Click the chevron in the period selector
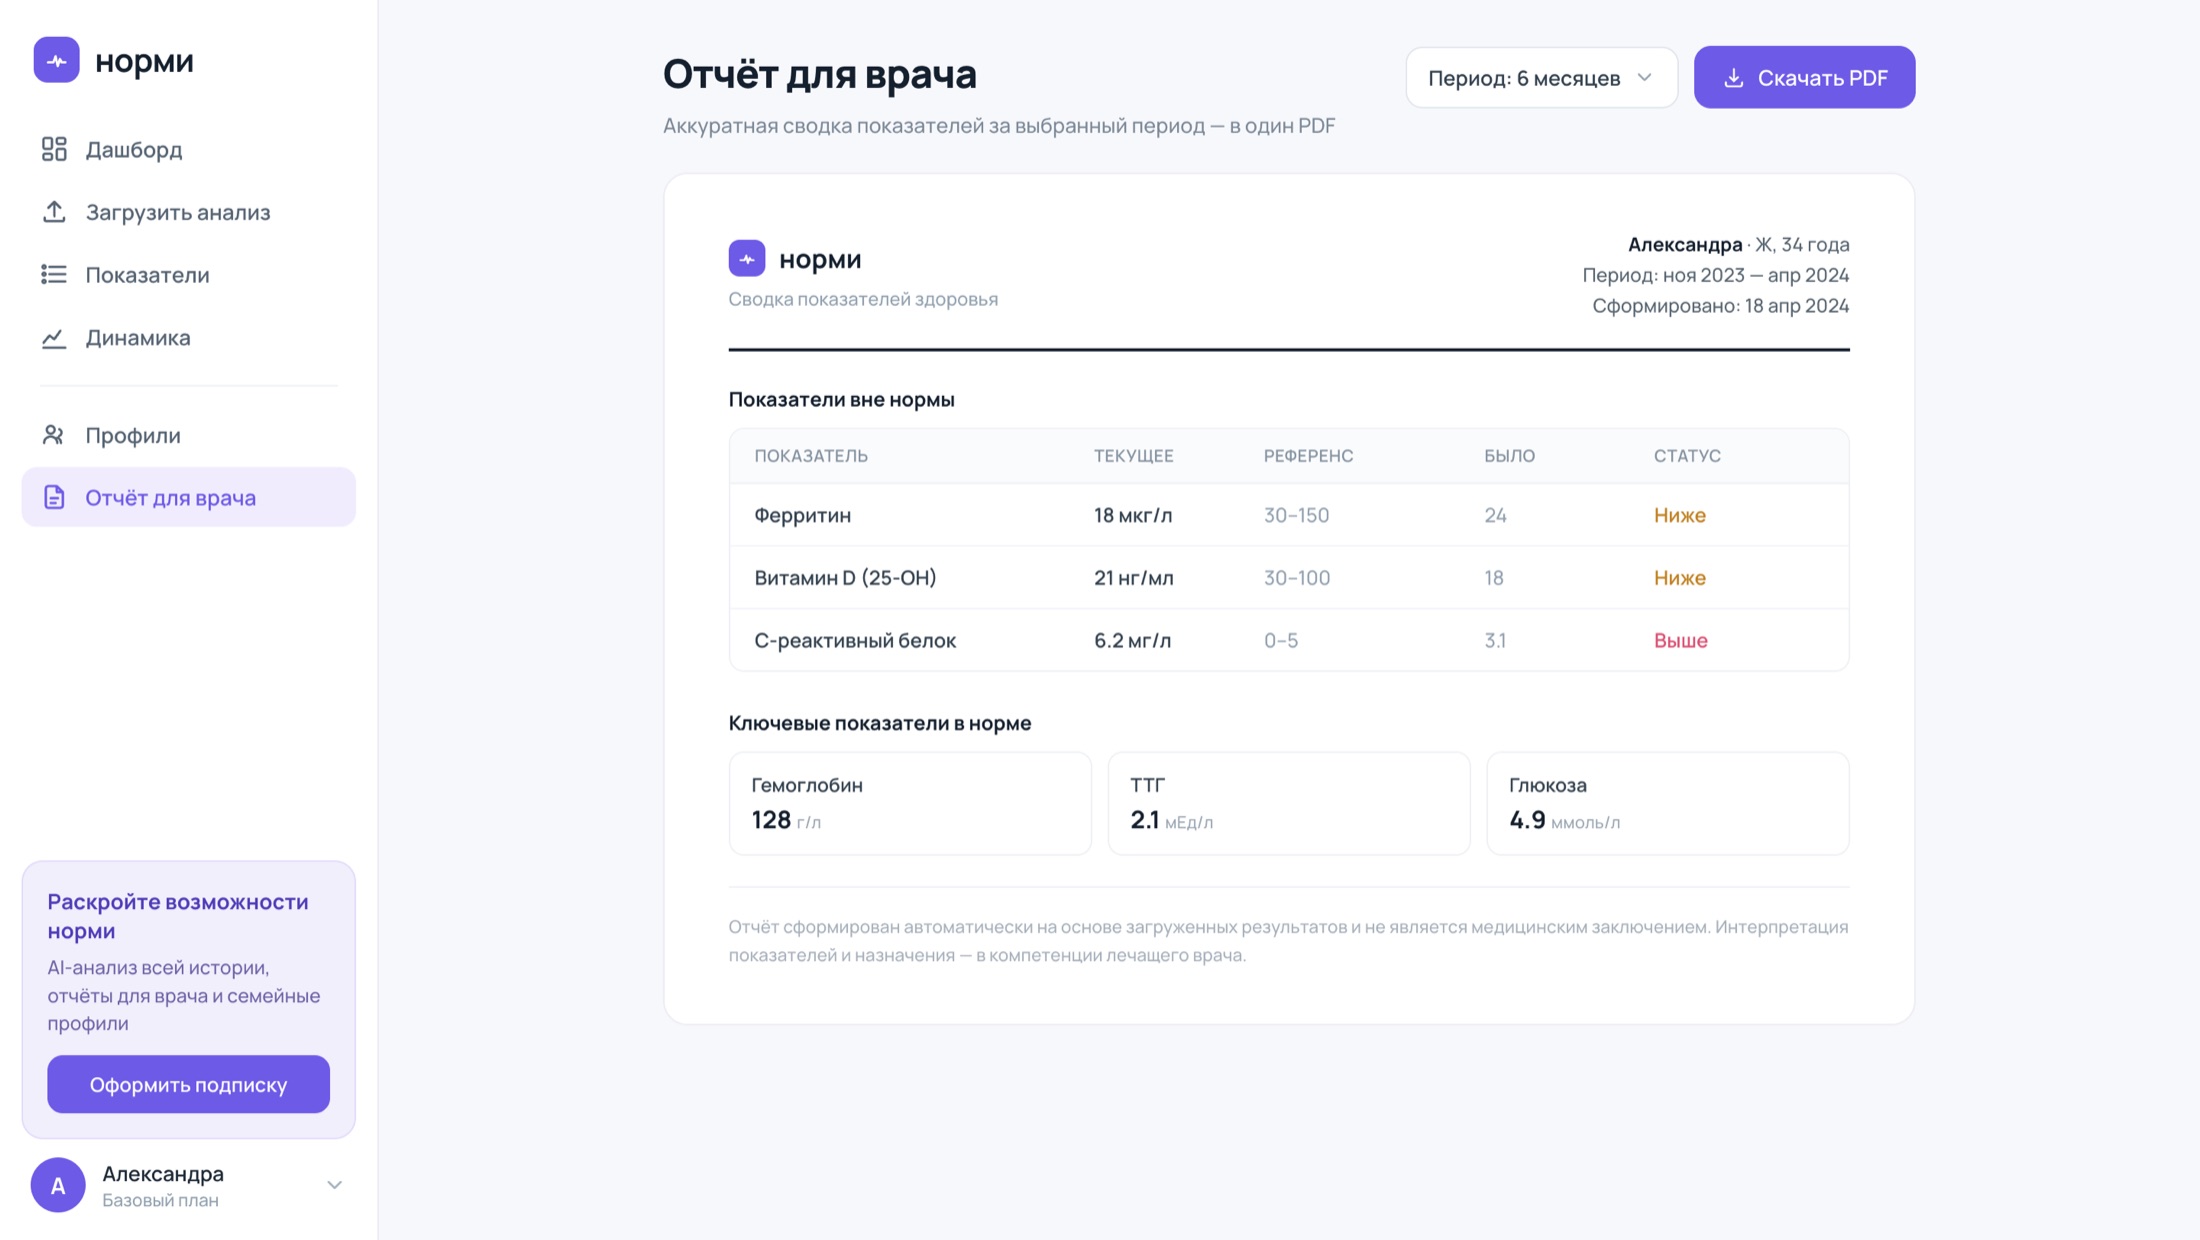 [1645, 77]
